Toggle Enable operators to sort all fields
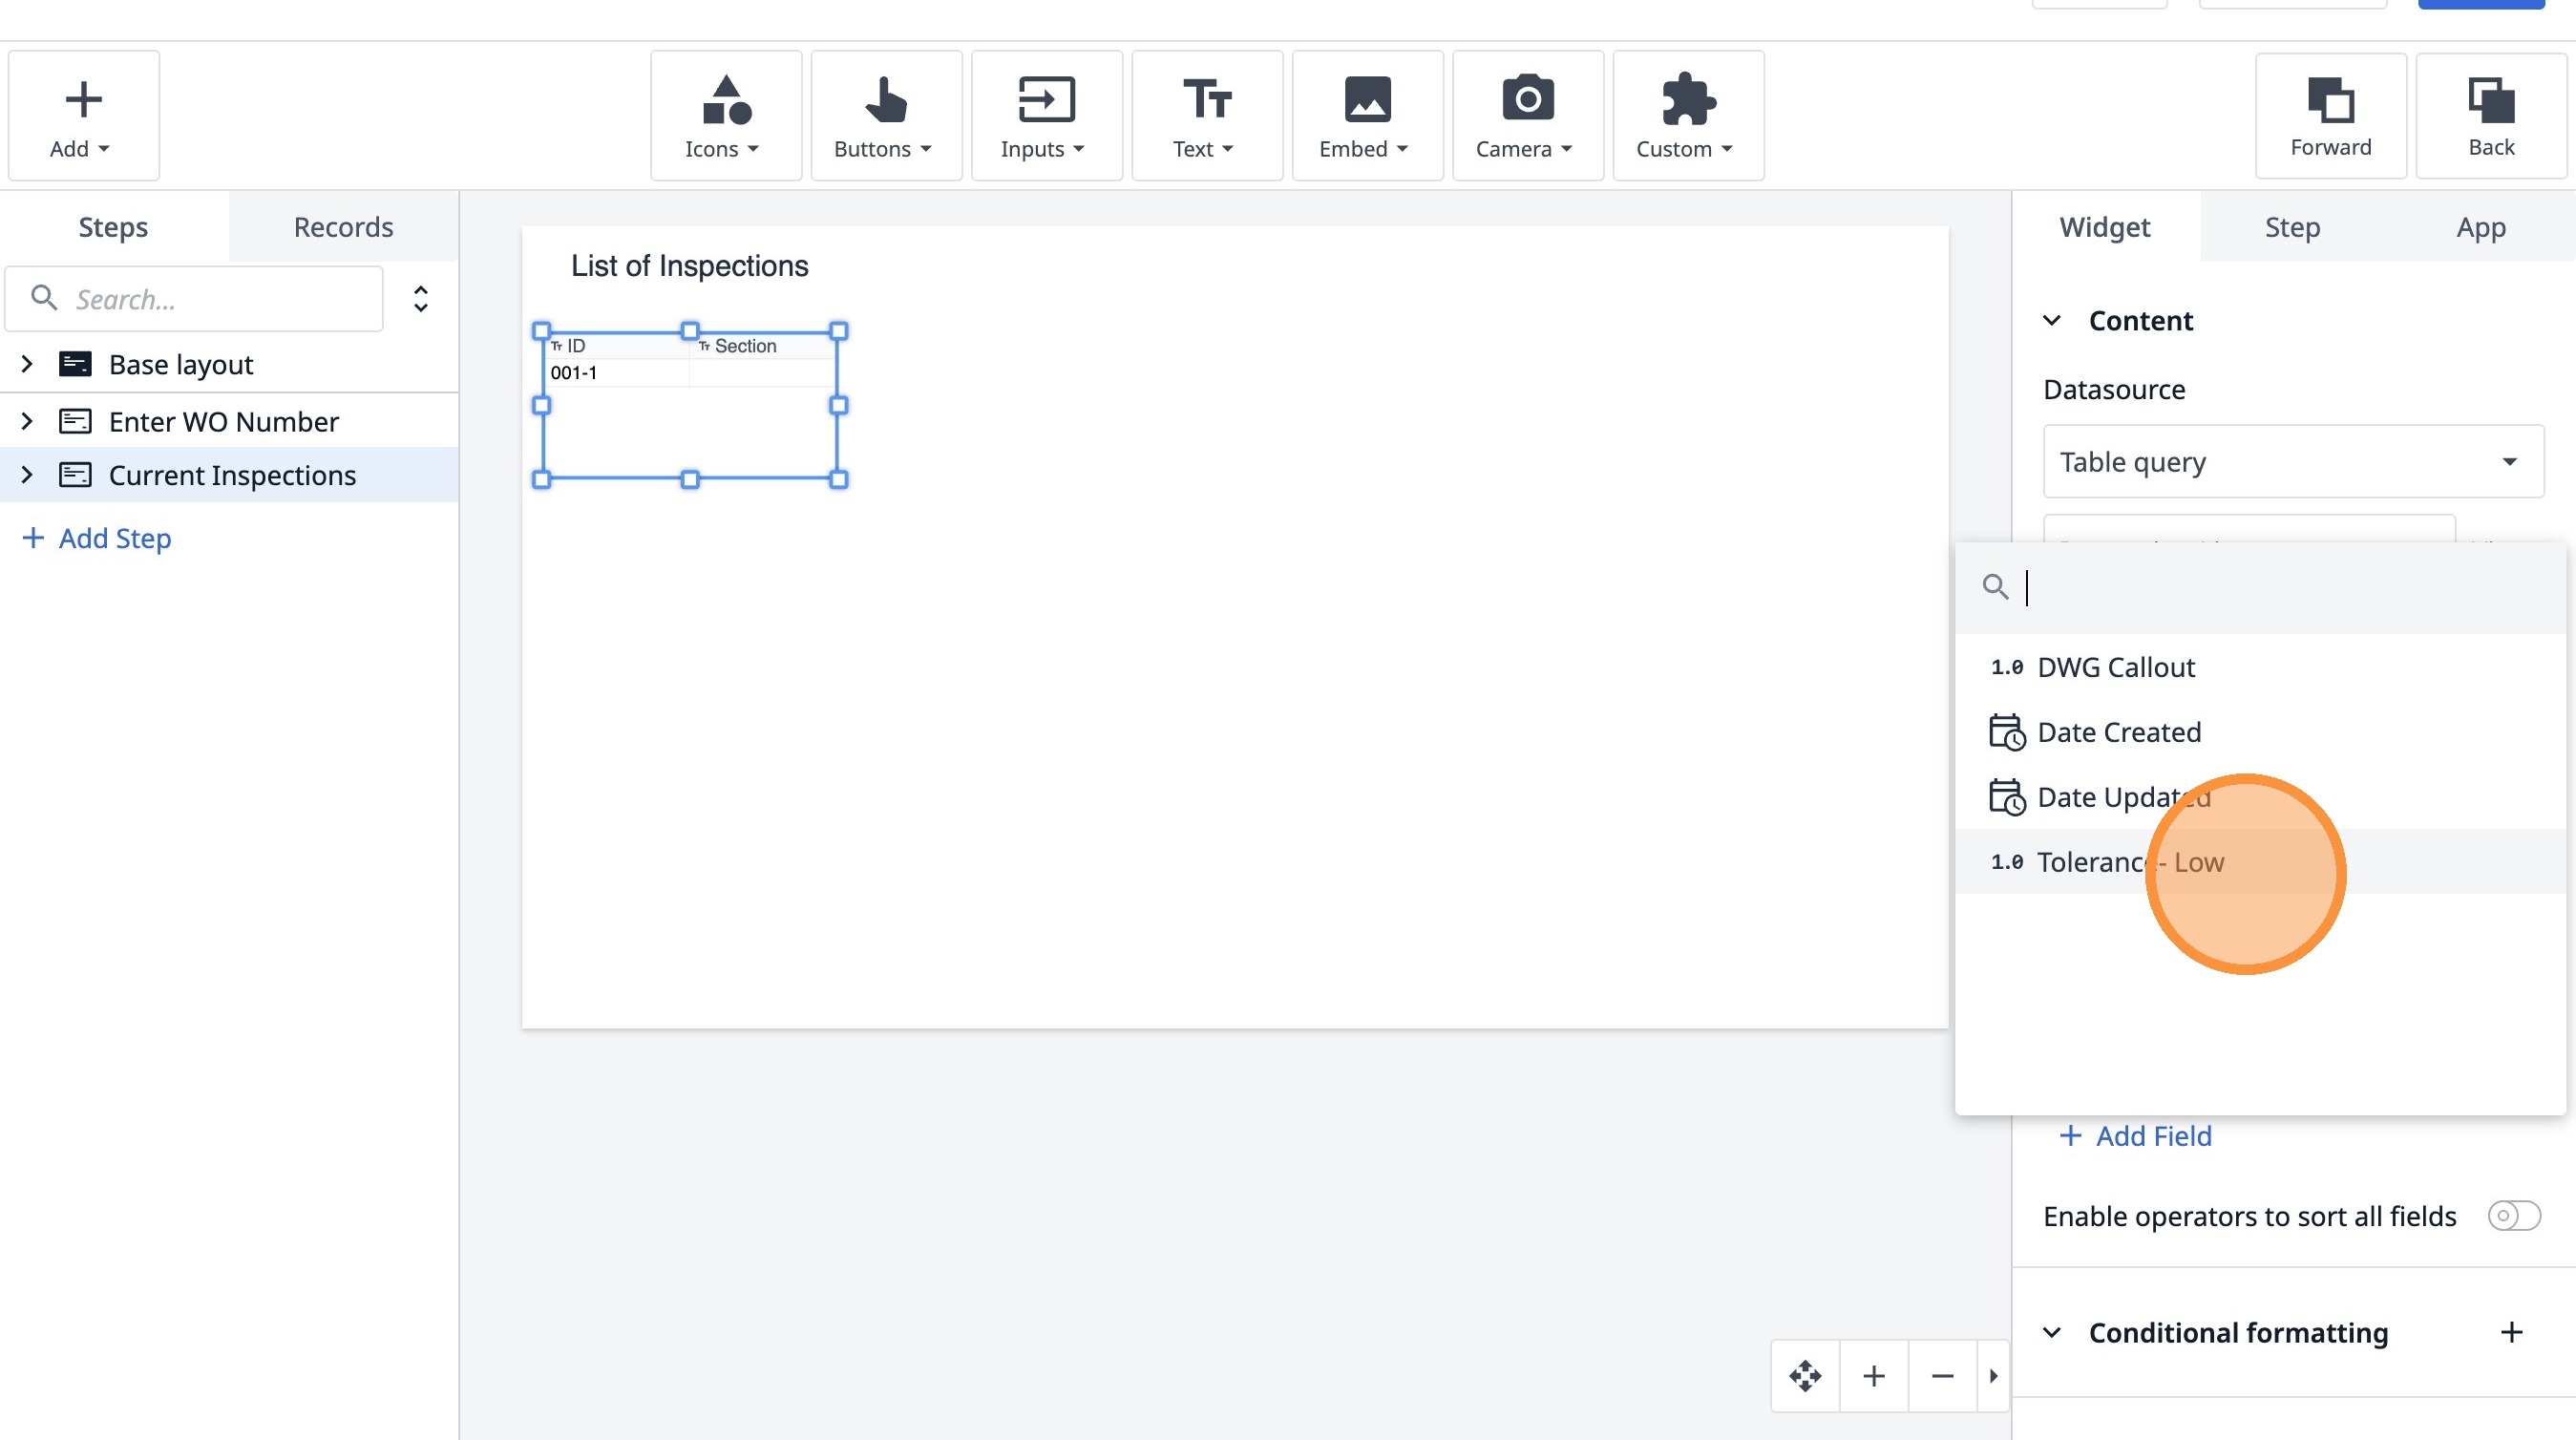Viewport: 2576px width, 1440px height. pos(2513,1216)
